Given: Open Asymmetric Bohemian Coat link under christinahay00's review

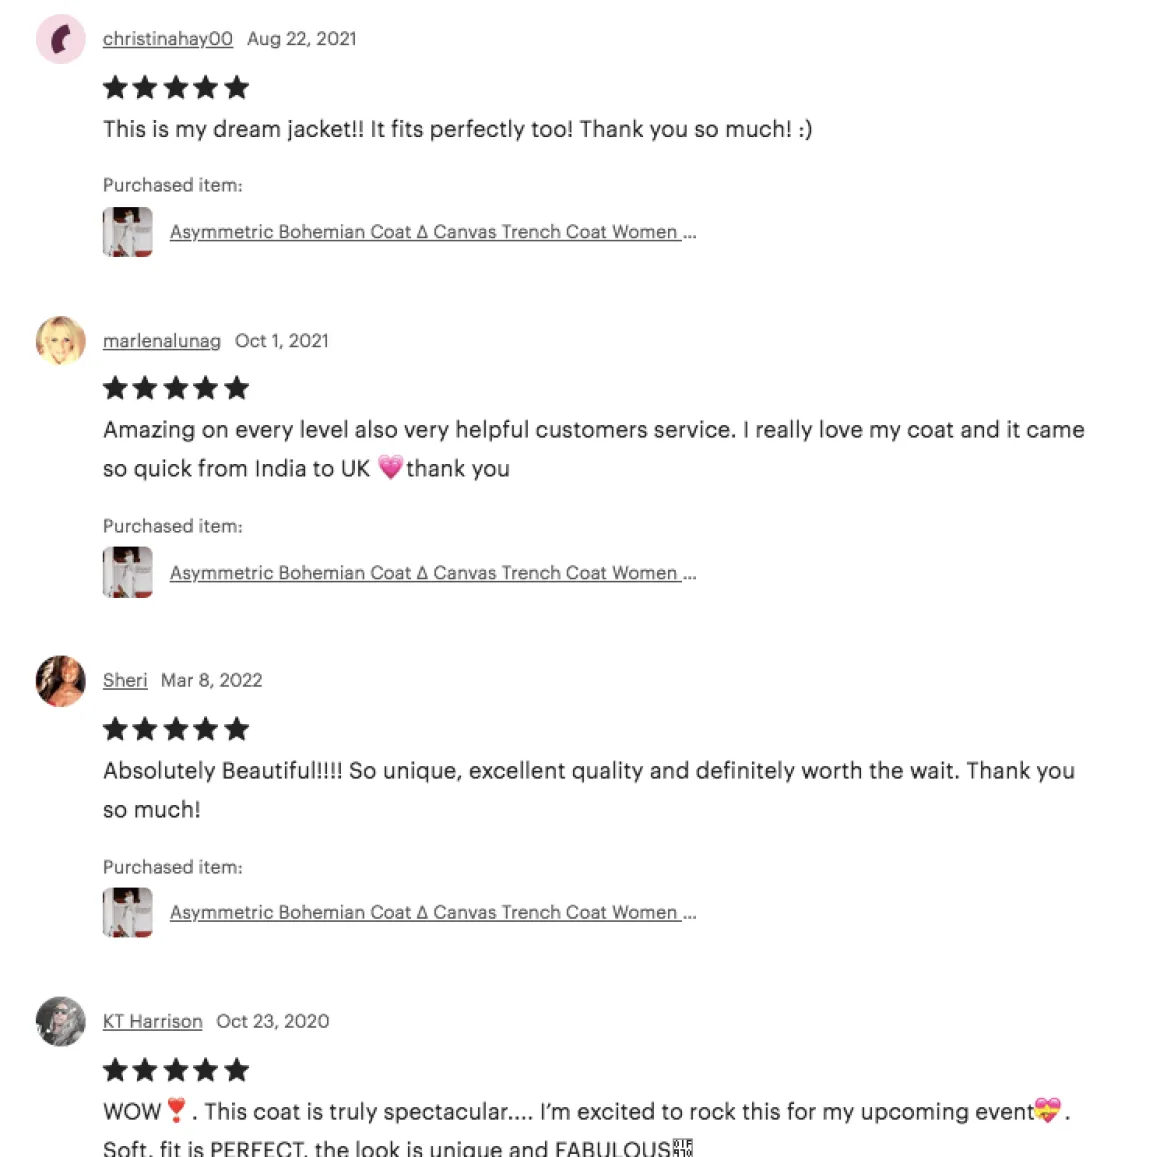Looking at the screenshot, I should [432, 232].
